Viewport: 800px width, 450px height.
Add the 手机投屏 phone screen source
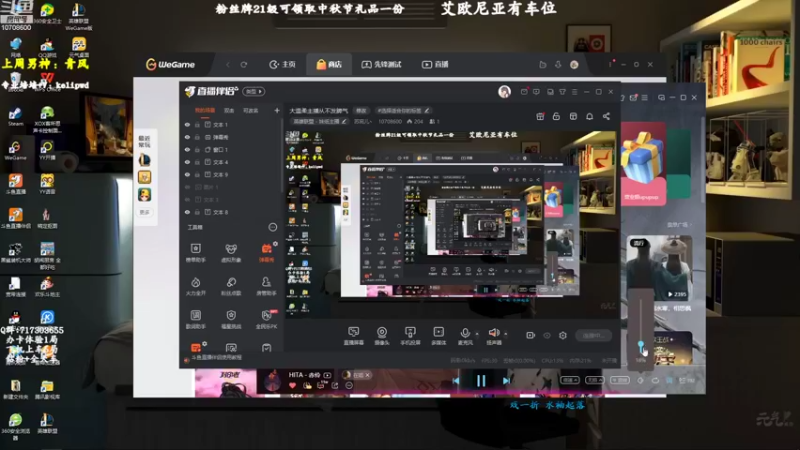tap(410, 336)
